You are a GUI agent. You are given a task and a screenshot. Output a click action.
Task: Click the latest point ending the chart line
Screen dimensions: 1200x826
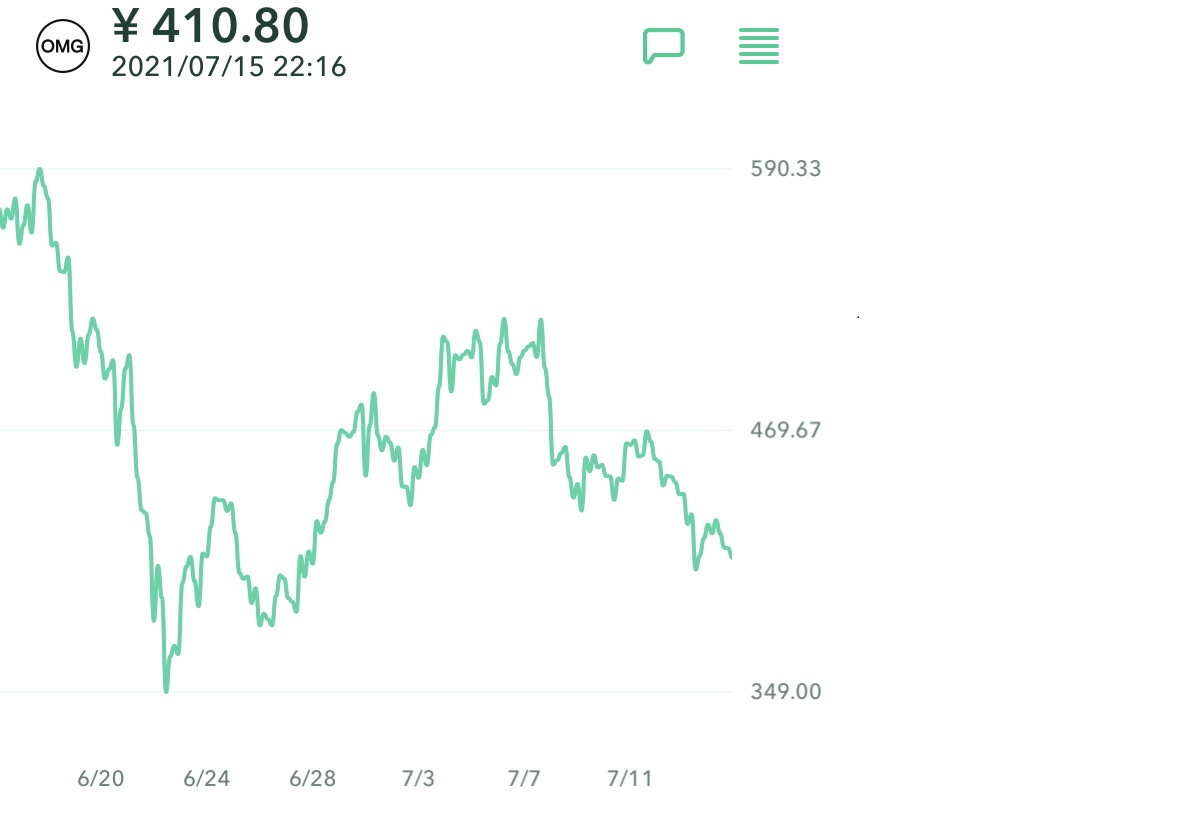click(x=731, y=557)
